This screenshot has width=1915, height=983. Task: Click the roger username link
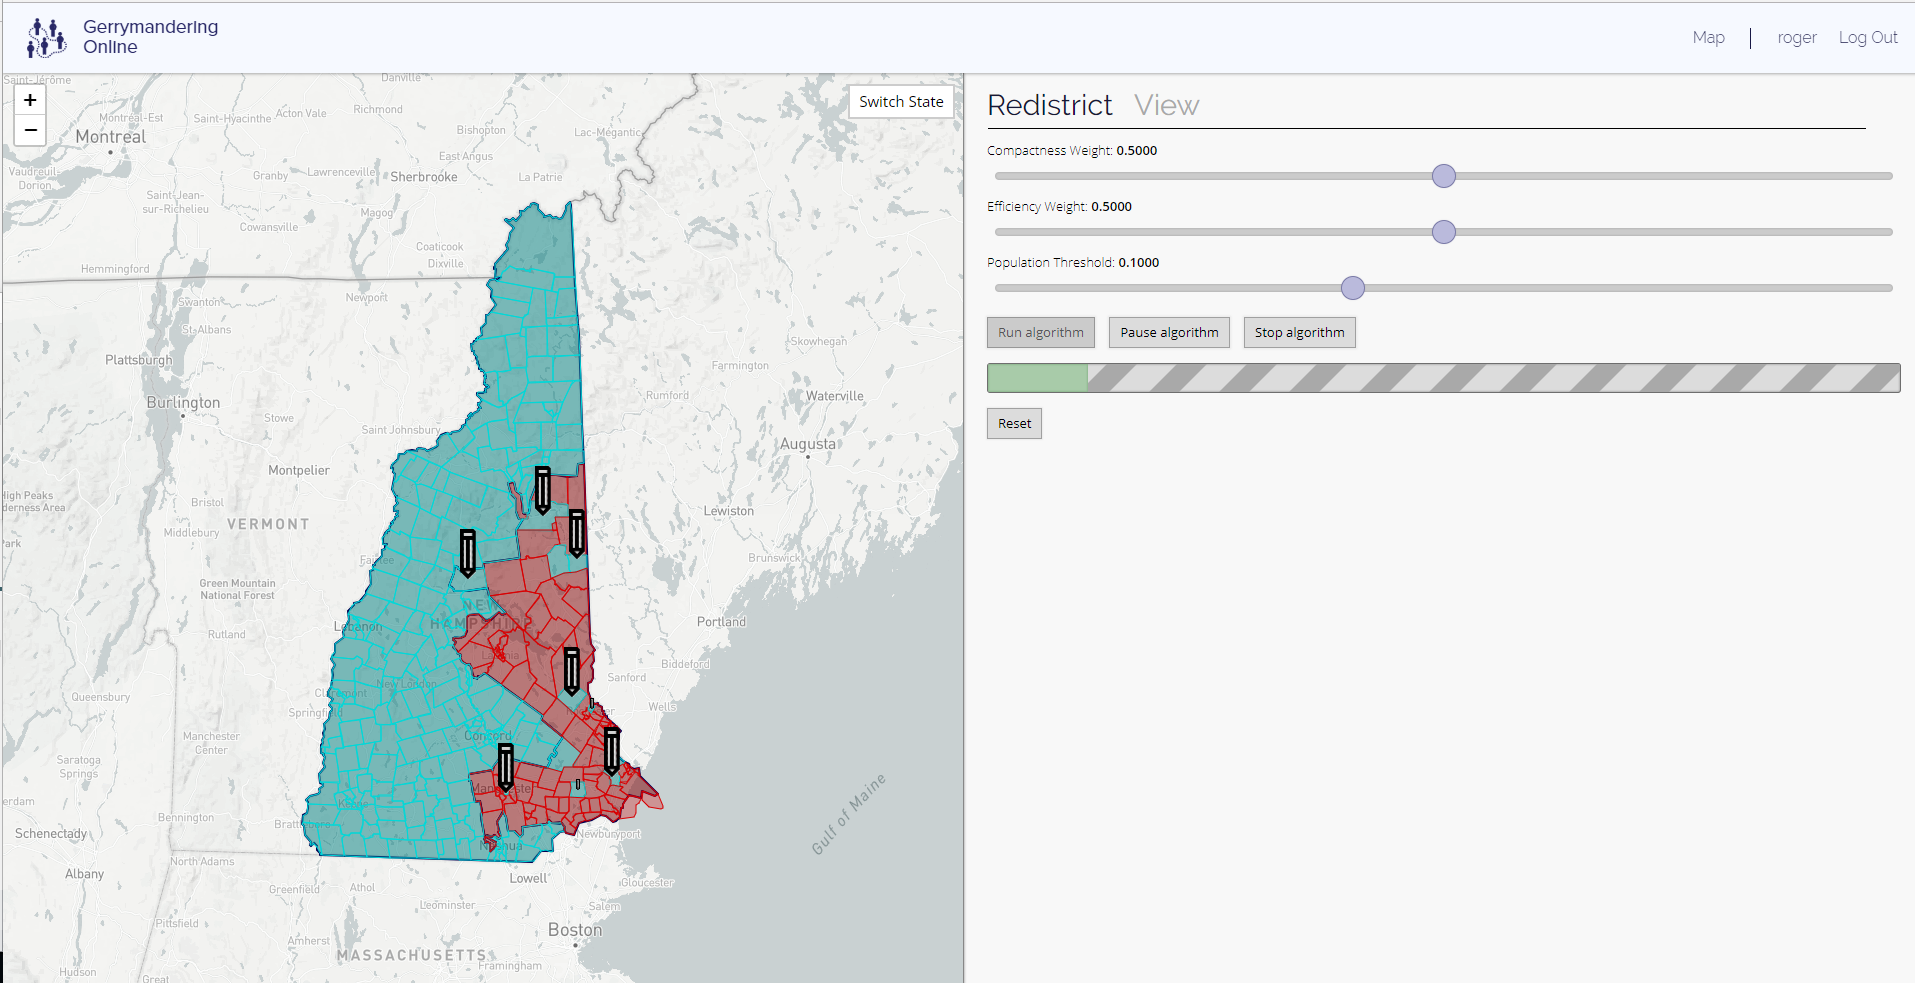tap(1796, 38)
